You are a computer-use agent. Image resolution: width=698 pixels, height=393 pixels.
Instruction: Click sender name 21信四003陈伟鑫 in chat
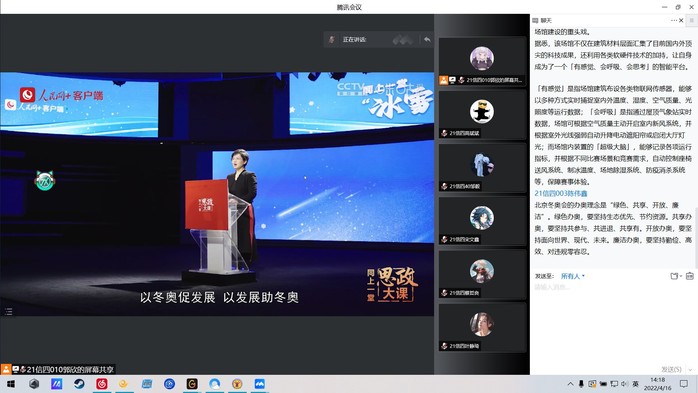[560, 193]
